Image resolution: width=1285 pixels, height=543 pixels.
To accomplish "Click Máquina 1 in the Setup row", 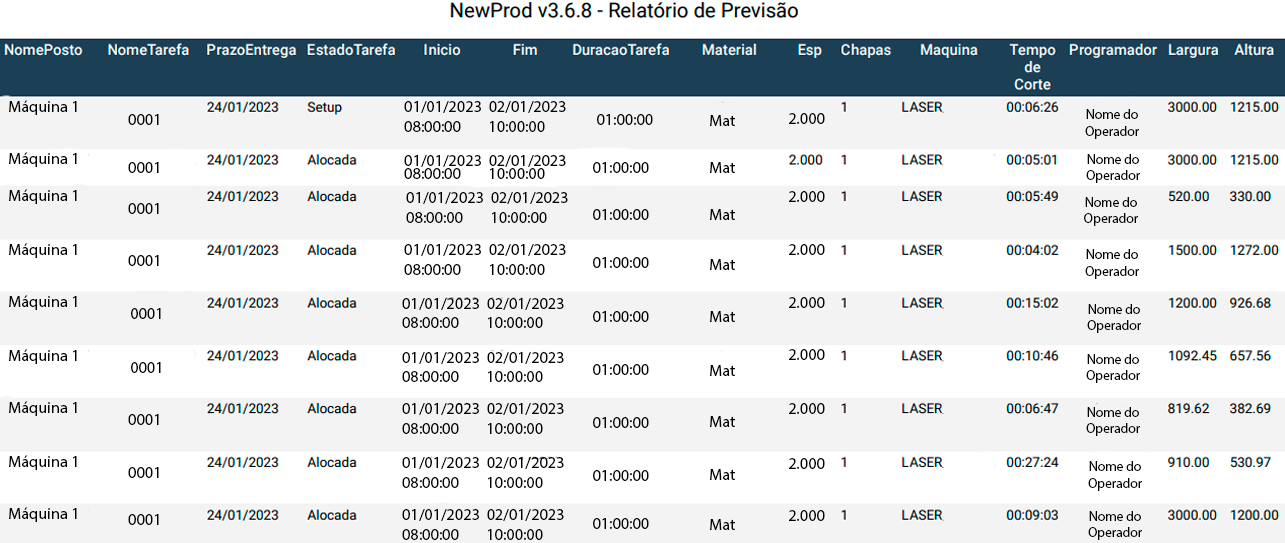I will [43, 105].
